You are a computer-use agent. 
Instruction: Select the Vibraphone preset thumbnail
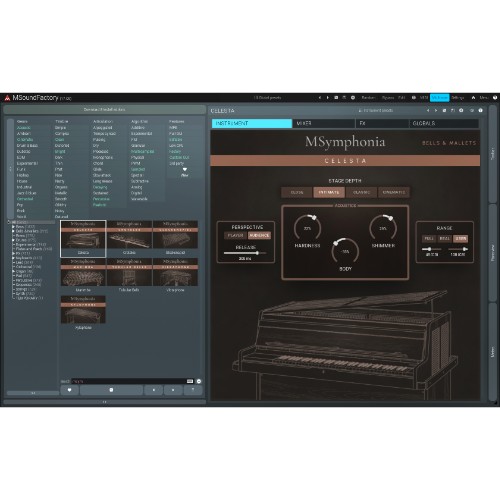point(175,276)
